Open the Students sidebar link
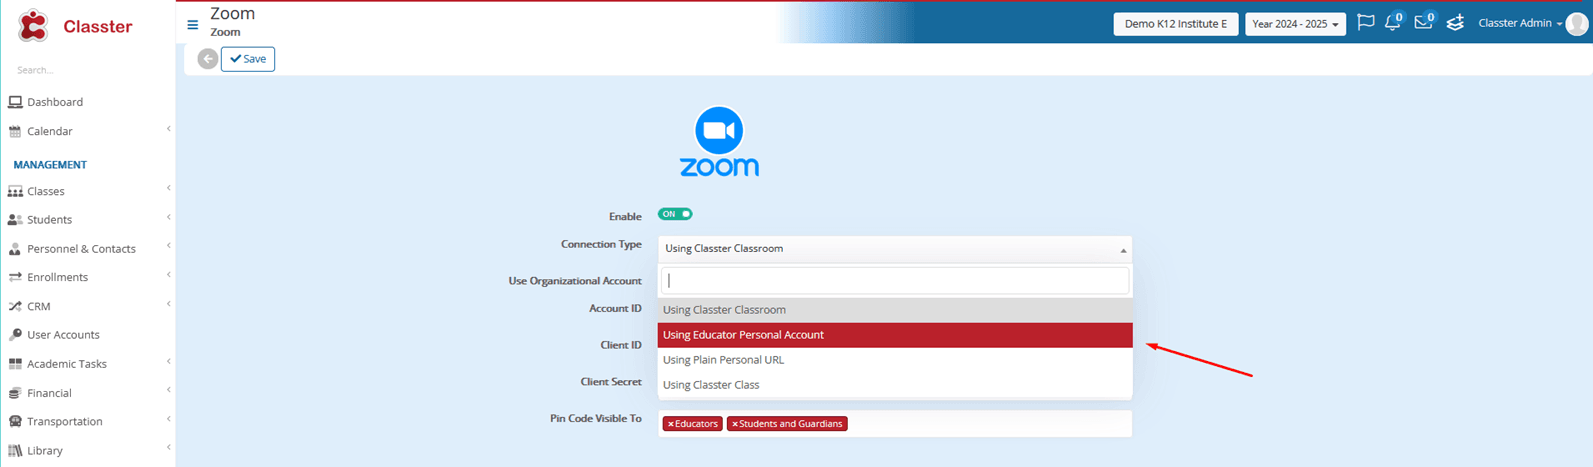Image resolution: width=1593 pixels, height=467 pixels. [49, 220]
